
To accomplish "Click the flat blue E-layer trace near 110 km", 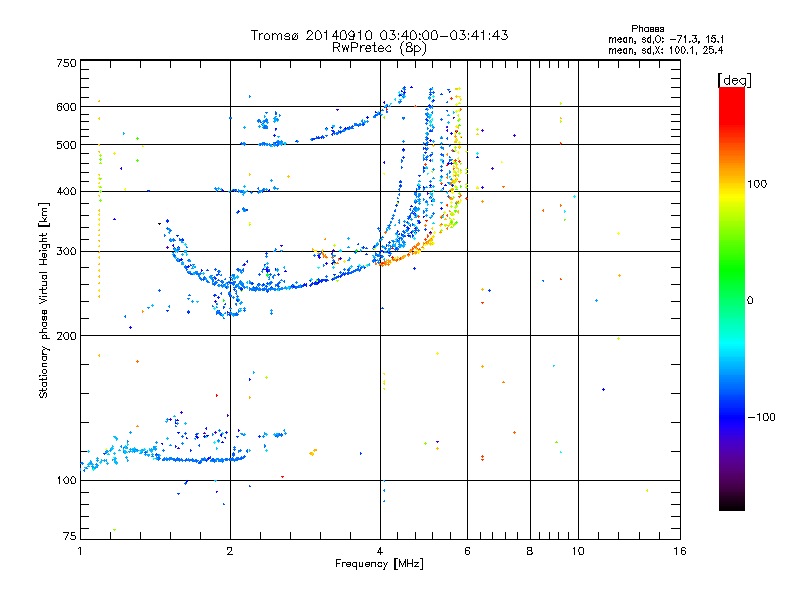I will 202,460.
